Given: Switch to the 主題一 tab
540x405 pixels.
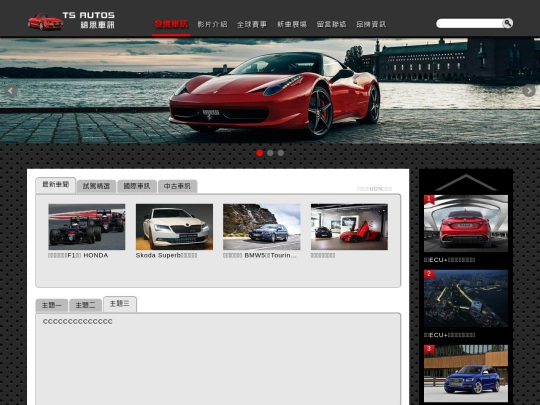Looking at the screenshot, I should point(52,305).
